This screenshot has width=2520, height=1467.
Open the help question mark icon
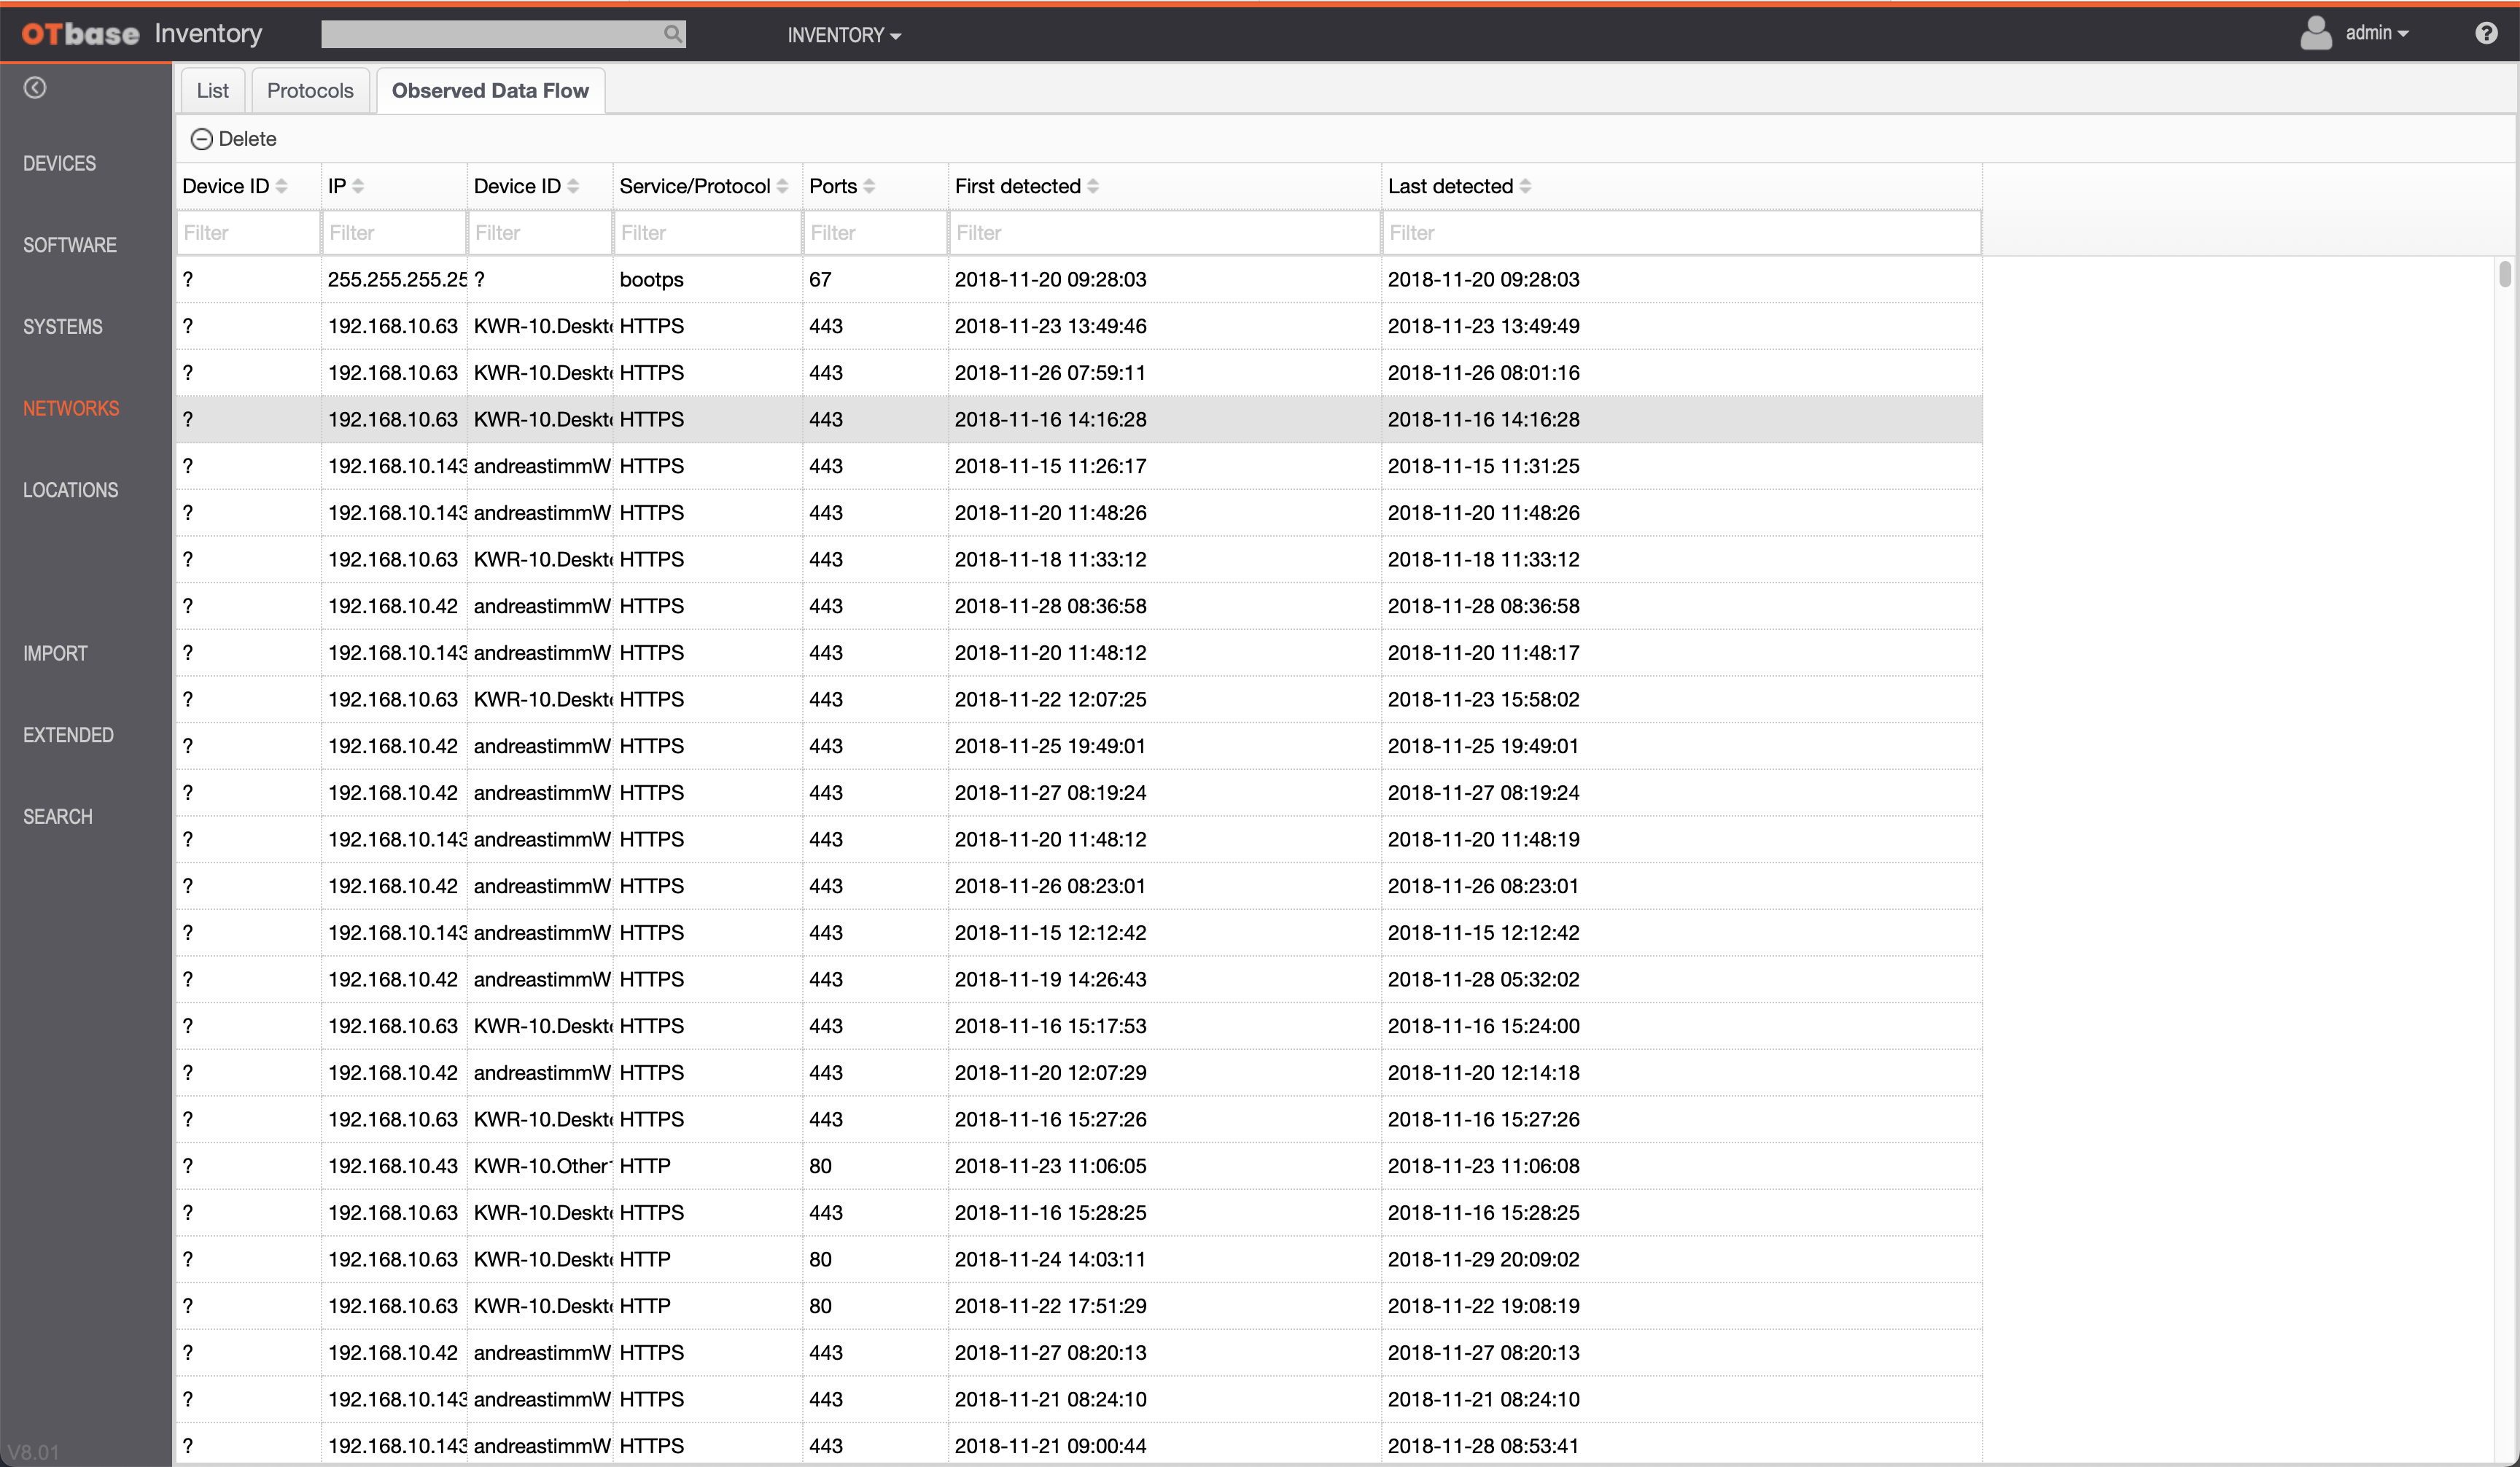coord(2486,34)
